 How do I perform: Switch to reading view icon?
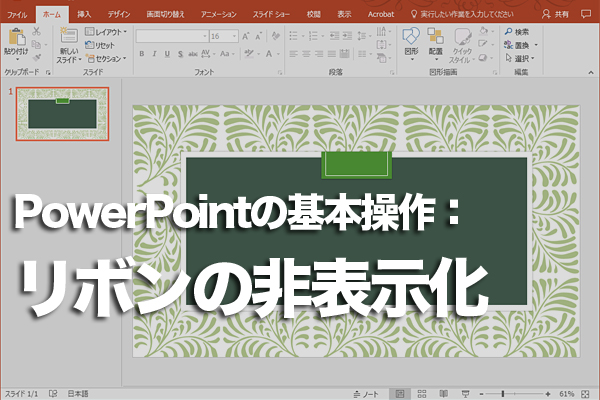(x=443, y=394)
